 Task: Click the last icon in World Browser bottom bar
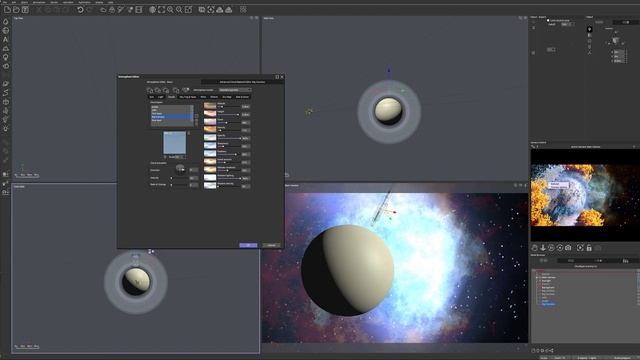click(x=551, y=350)
